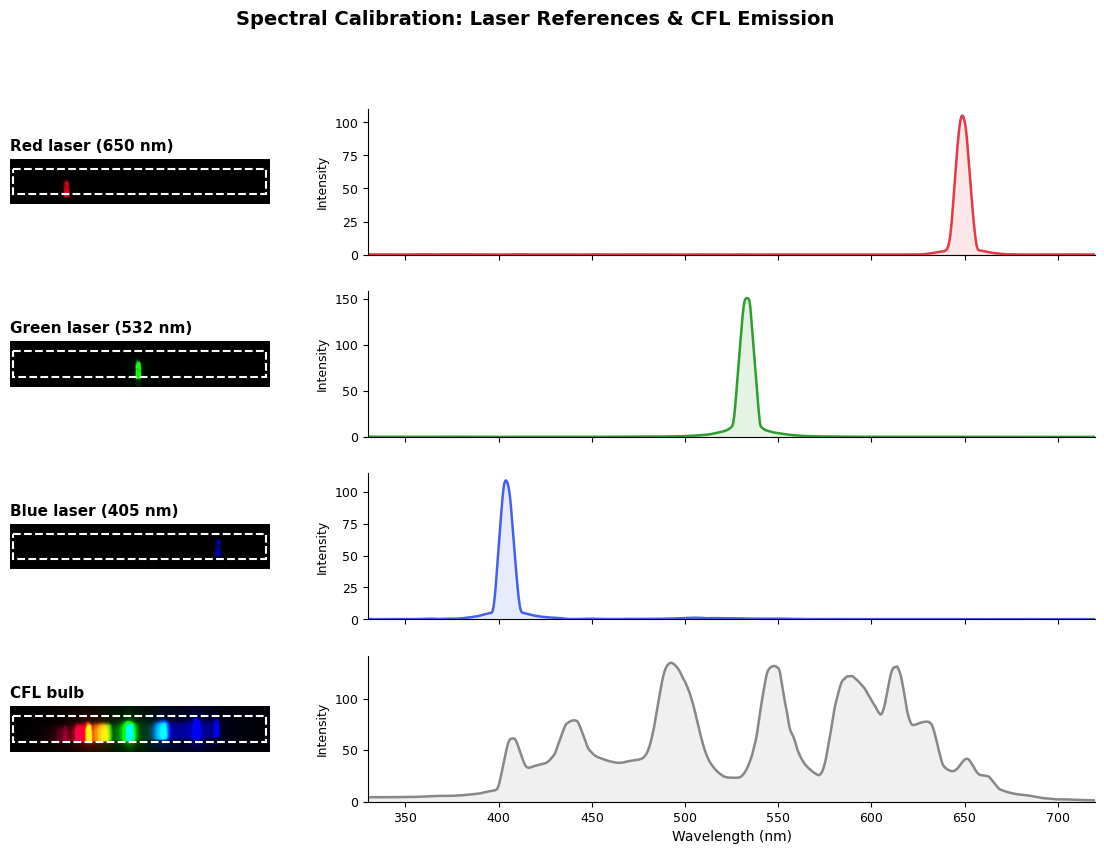The image size is (1104, 854).
Task: Select the red spot in red laser strip
Action: (67, 188)
